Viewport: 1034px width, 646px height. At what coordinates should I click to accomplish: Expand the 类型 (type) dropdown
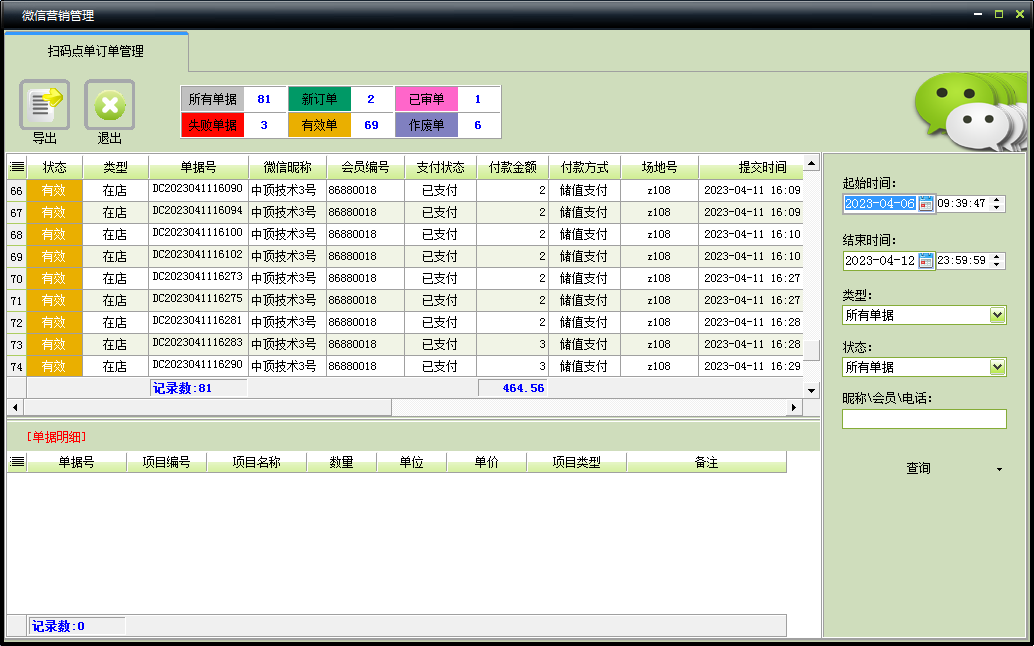click(x=997, y=315)
